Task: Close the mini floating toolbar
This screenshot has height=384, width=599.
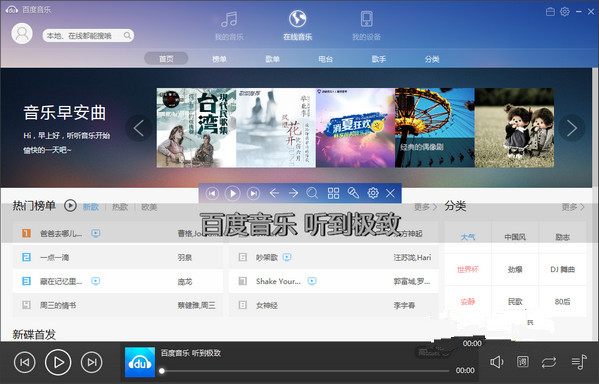Action: (x=390, y=193)
